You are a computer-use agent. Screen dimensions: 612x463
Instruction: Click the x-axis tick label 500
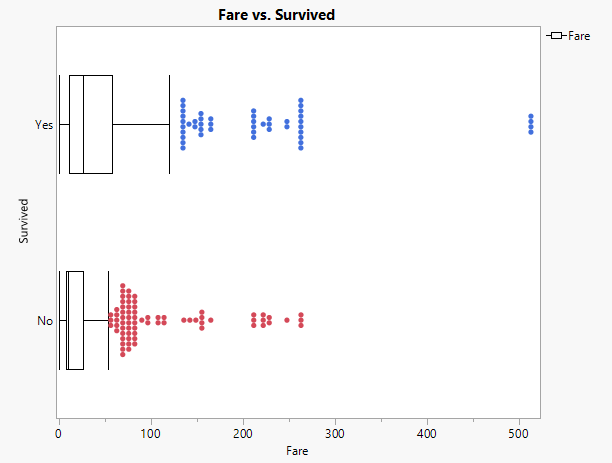click(519, 434)
